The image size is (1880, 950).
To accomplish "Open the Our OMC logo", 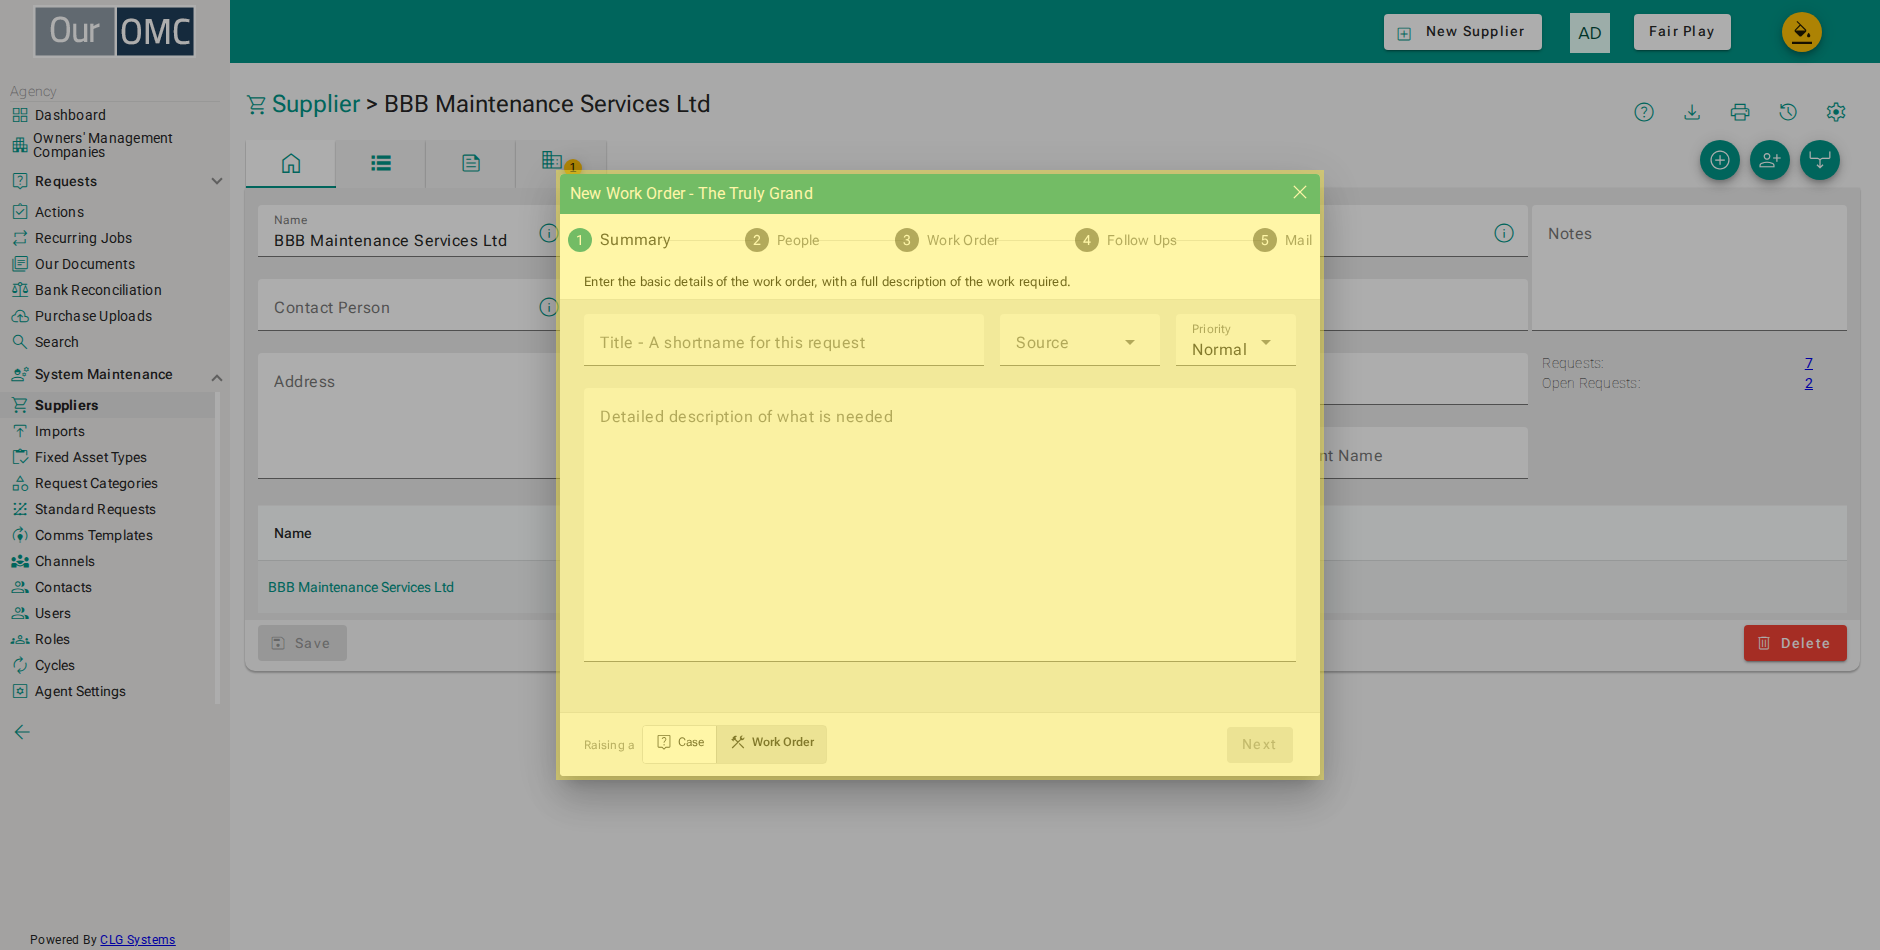I will coord(115,32).
